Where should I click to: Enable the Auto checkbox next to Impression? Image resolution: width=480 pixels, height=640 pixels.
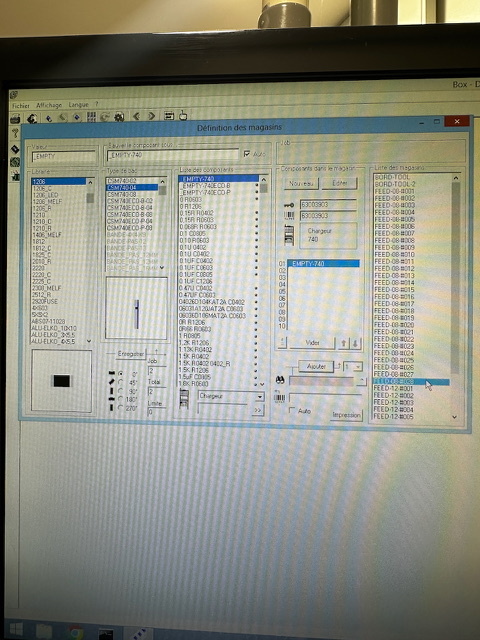(x=292, y=410)
